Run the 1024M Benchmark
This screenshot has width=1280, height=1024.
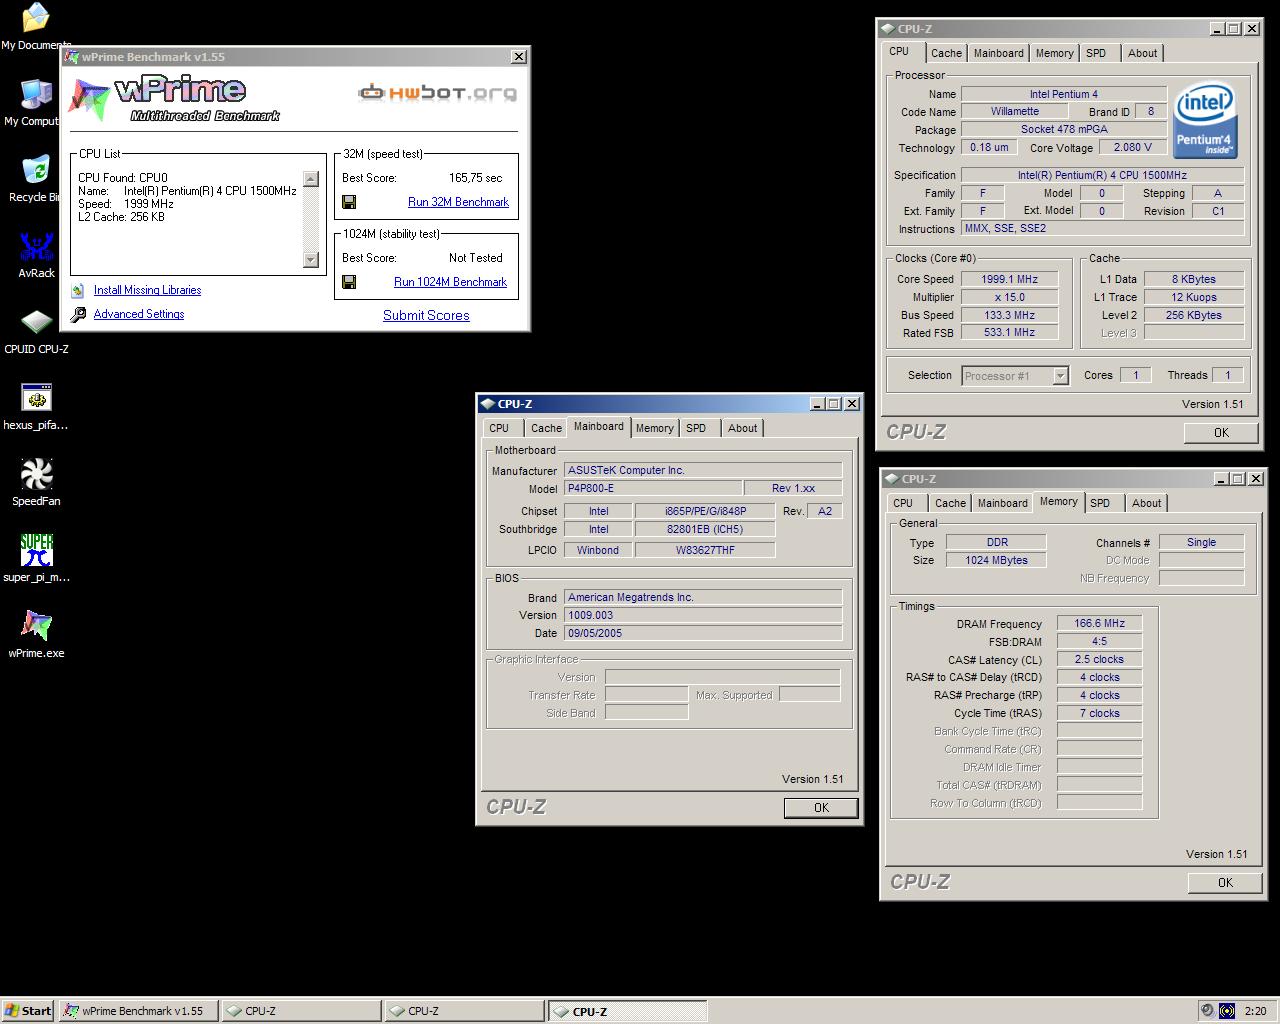coord(450,282)
